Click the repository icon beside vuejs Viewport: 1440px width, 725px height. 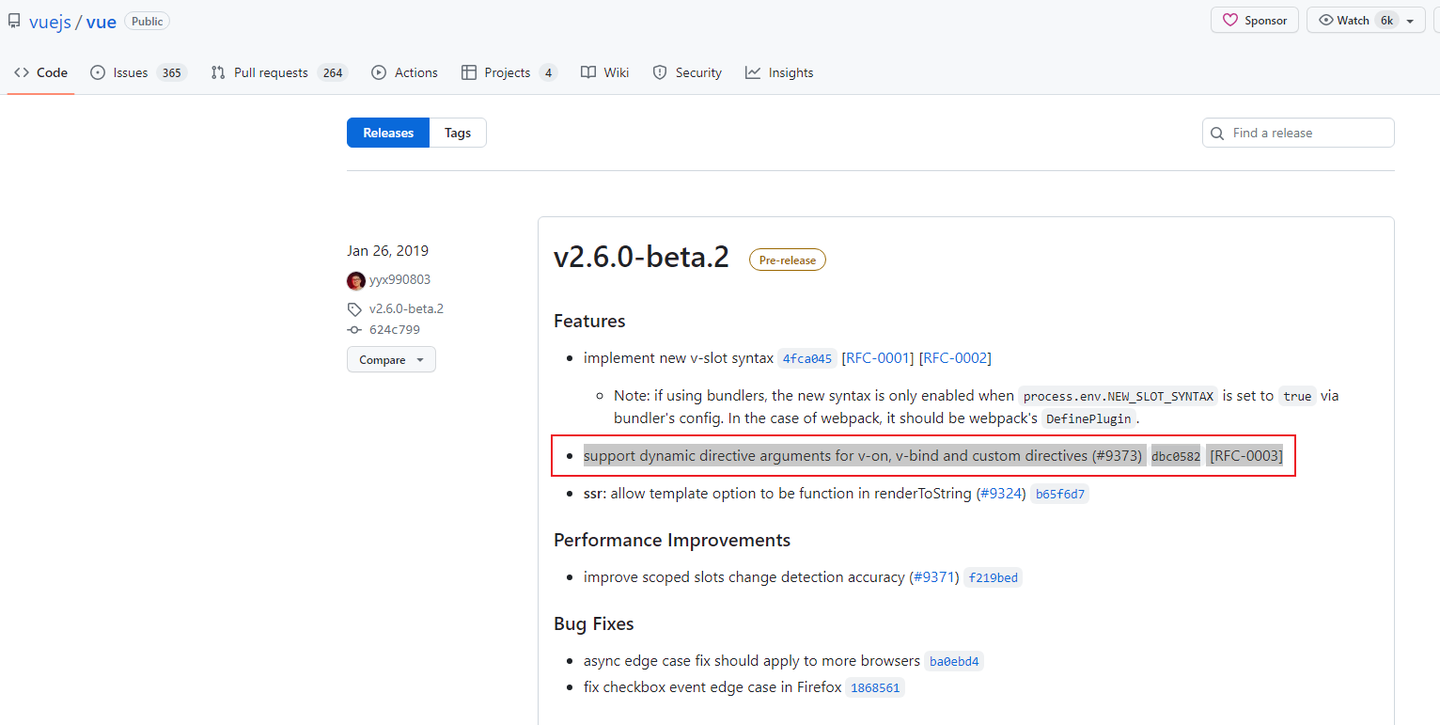tap(15, 21)
